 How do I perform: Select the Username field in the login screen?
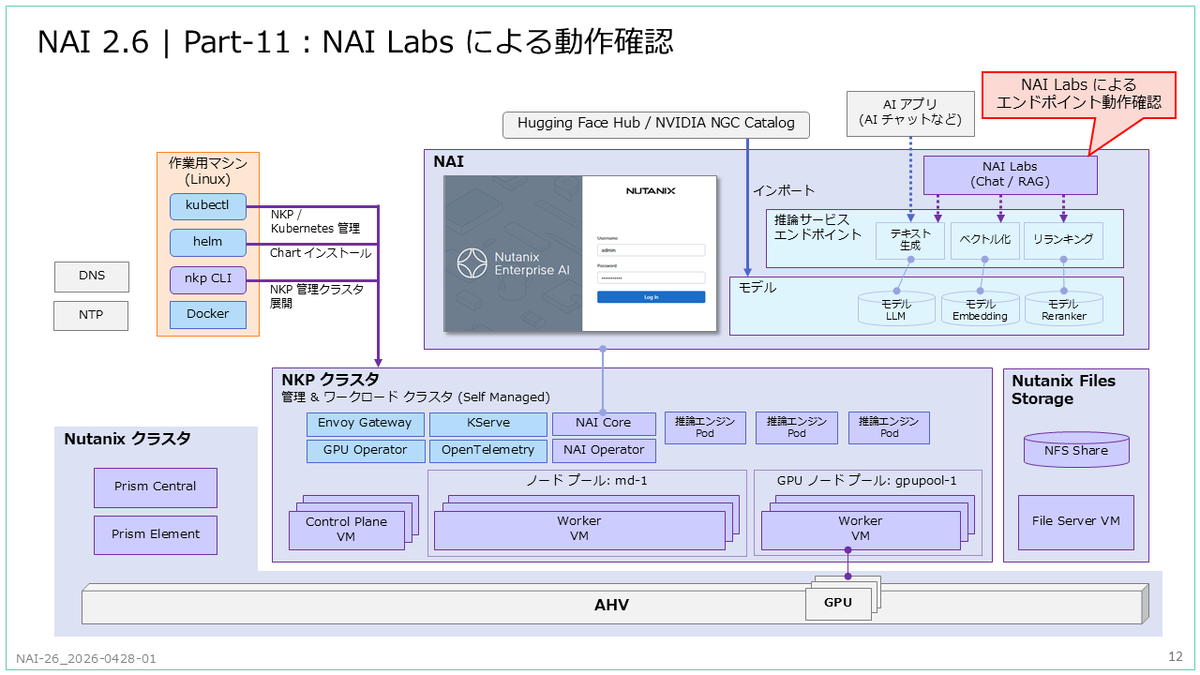(x=651, y=250)
